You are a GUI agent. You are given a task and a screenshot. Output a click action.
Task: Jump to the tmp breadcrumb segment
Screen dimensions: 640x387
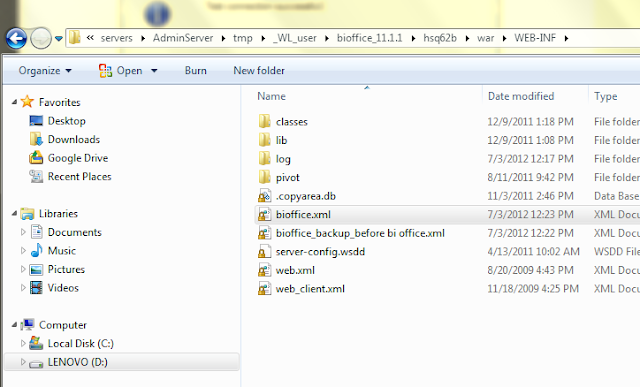243,38
